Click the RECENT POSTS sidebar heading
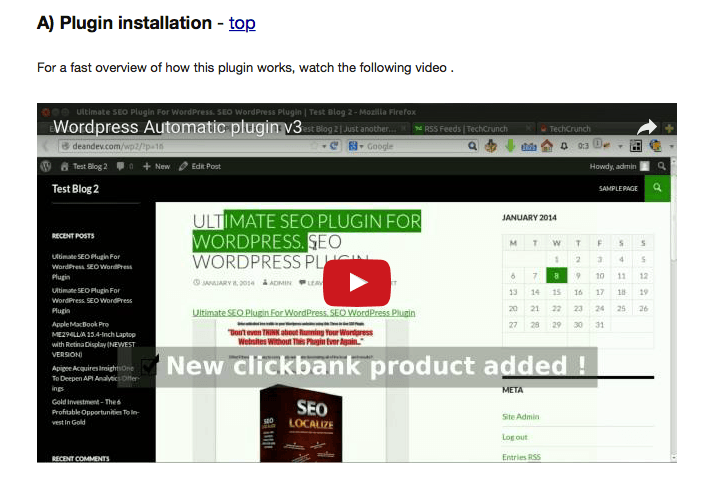This screenshot has height=479, width=702. [x=73, y=236]
